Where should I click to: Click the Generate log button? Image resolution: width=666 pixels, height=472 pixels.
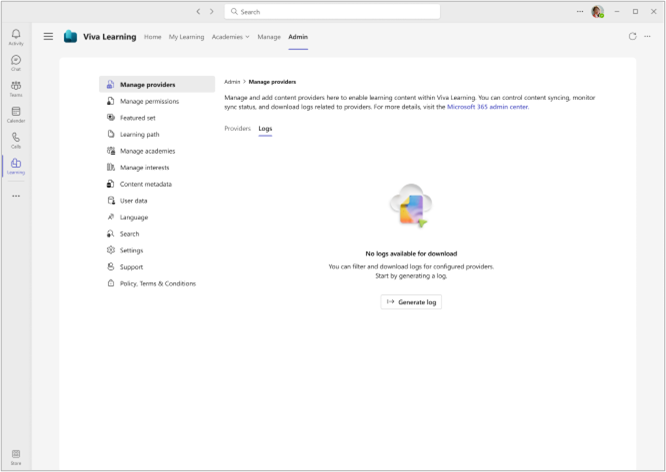click(x=411, y=302)
